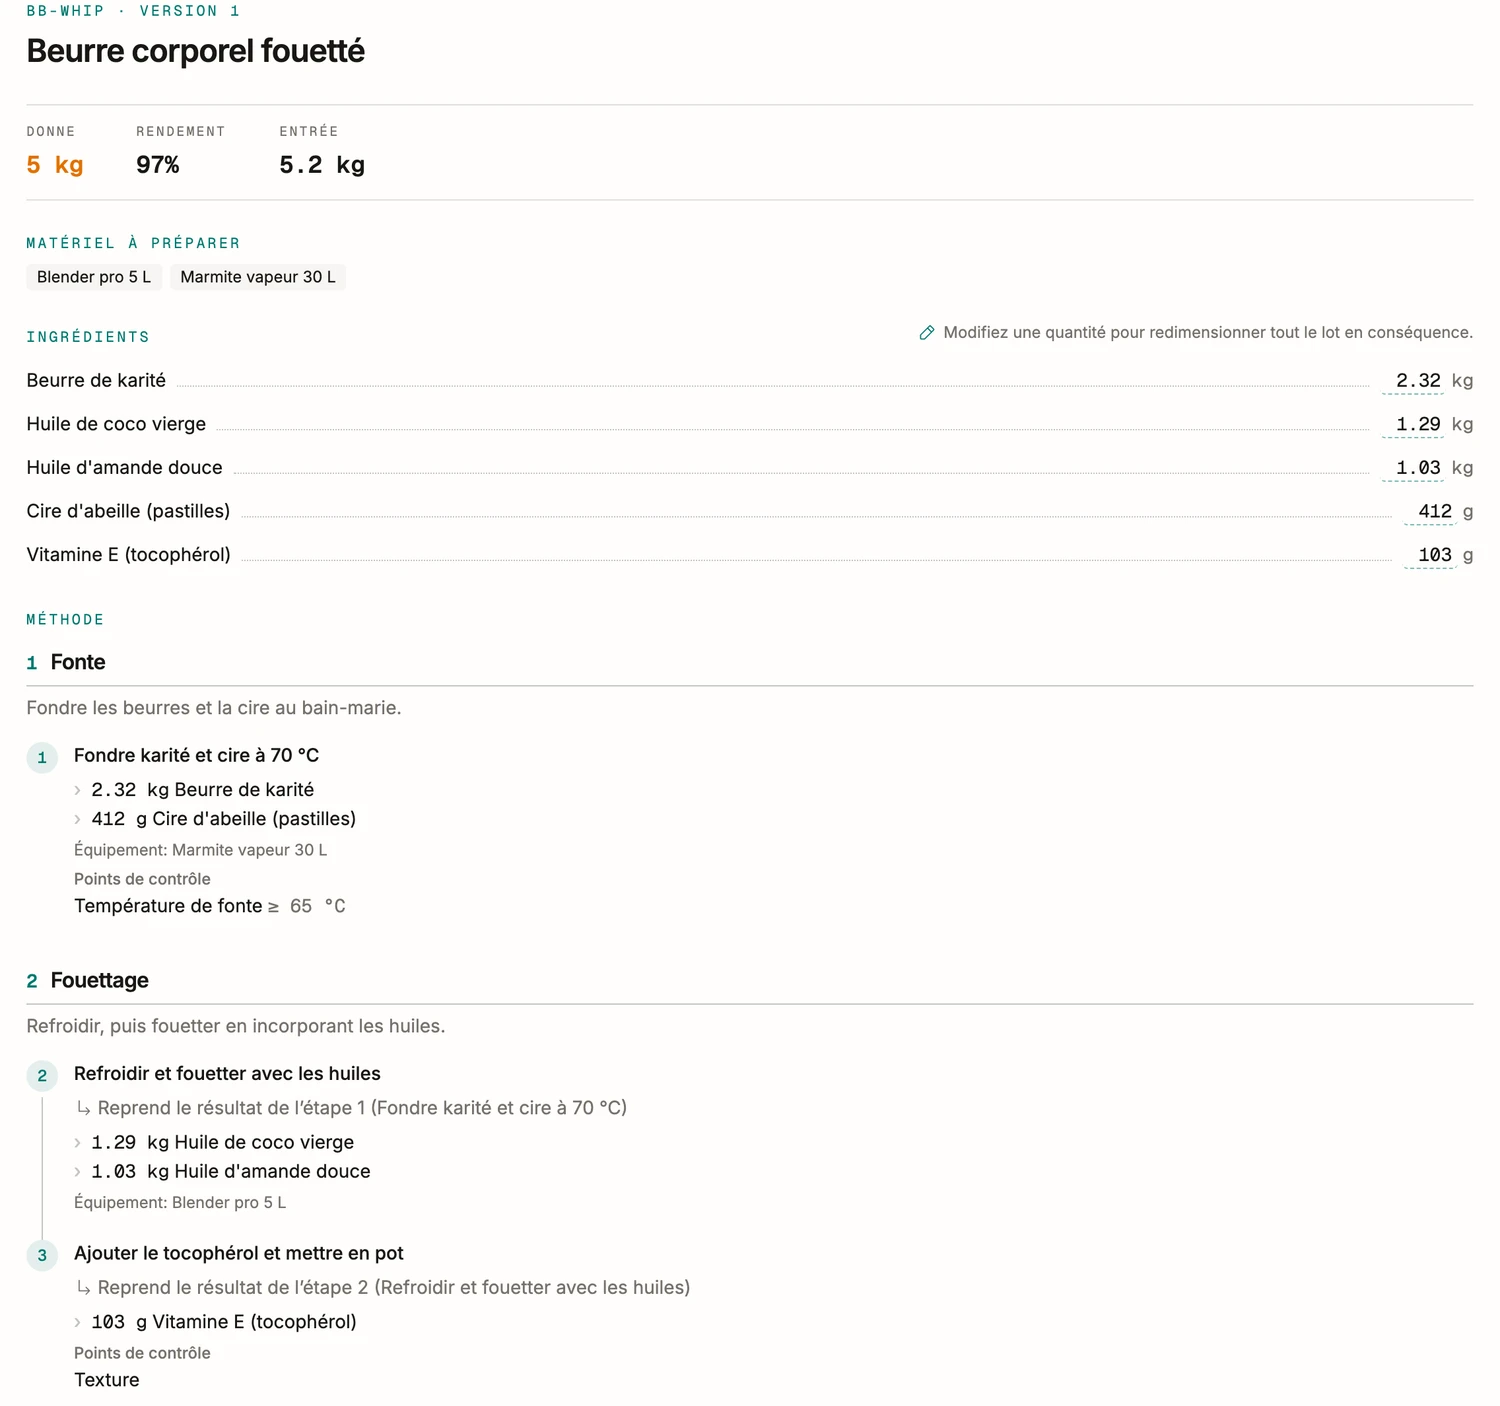Image resolution: width=1500 pixels, height=1406 pixels.
Task: Open the Fouettage section heading
Action: [x=99, y=980]
